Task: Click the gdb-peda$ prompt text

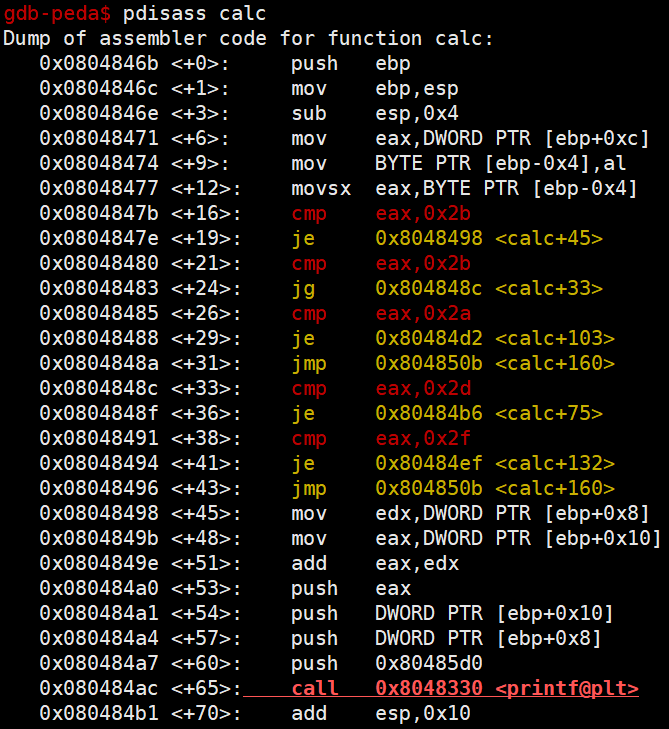Action: (x=57, y=14)
